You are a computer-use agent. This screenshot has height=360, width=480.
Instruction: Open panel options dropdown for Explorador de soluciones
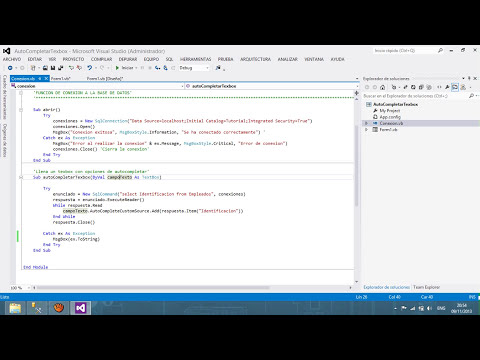(463, 79)
